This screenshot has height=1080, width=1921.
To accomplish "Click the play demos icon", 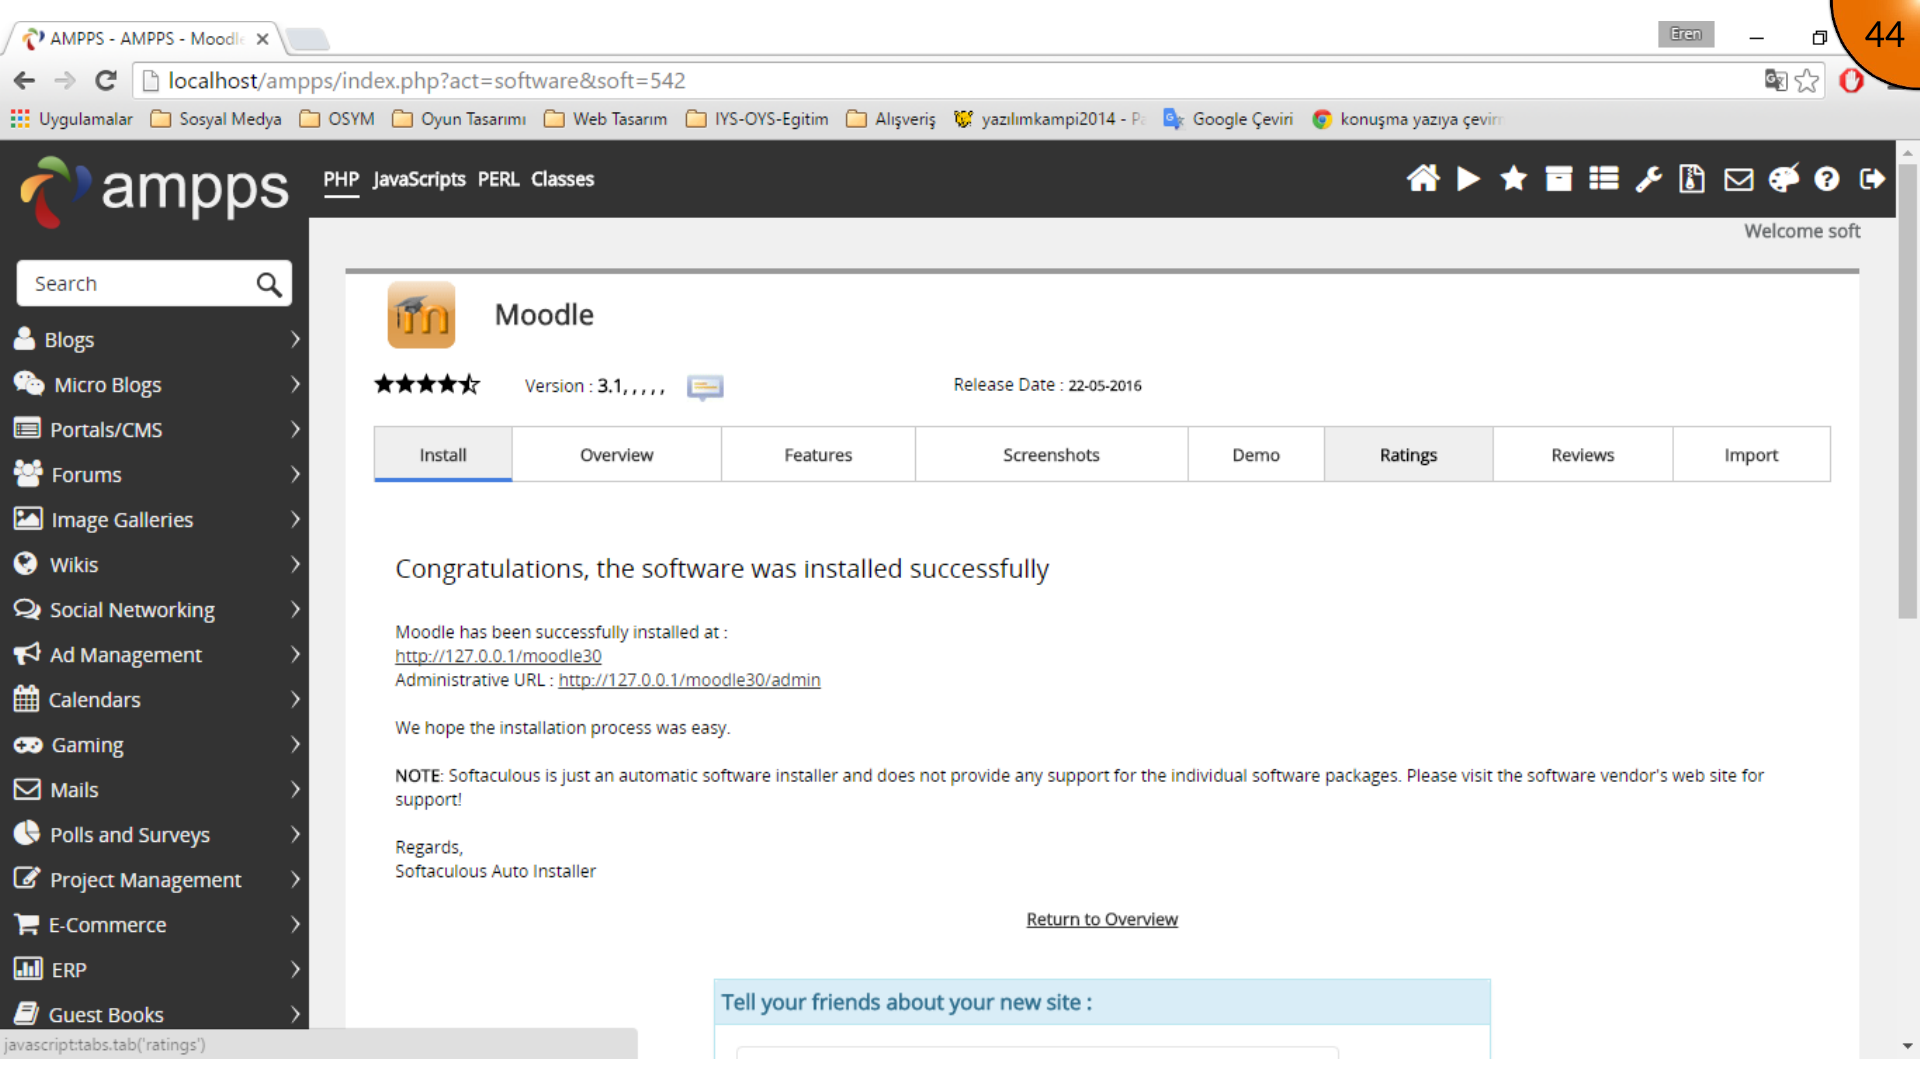I will [1468, 179].
